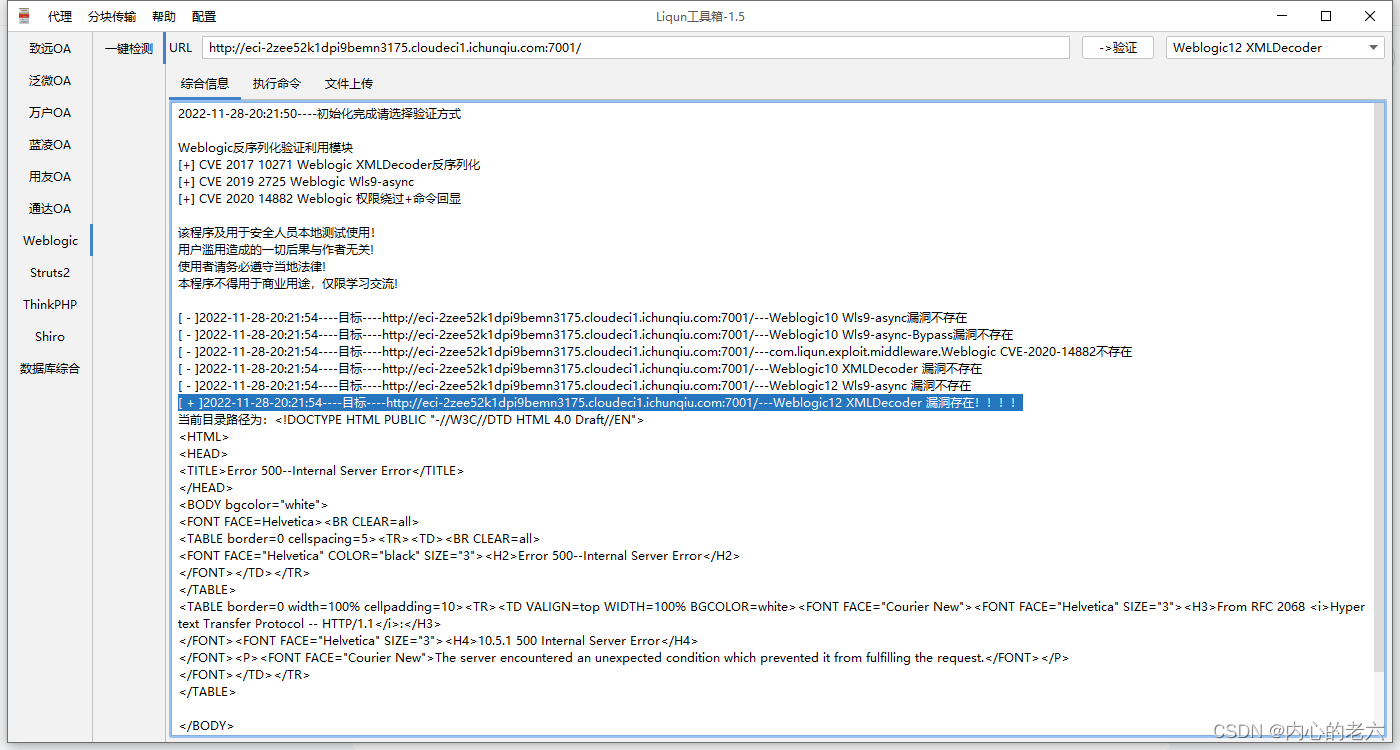Image resolution: width=1400 pixels, height=750 pixels.
Task: Open the 帮助 help menu
Action: point(164,15)
